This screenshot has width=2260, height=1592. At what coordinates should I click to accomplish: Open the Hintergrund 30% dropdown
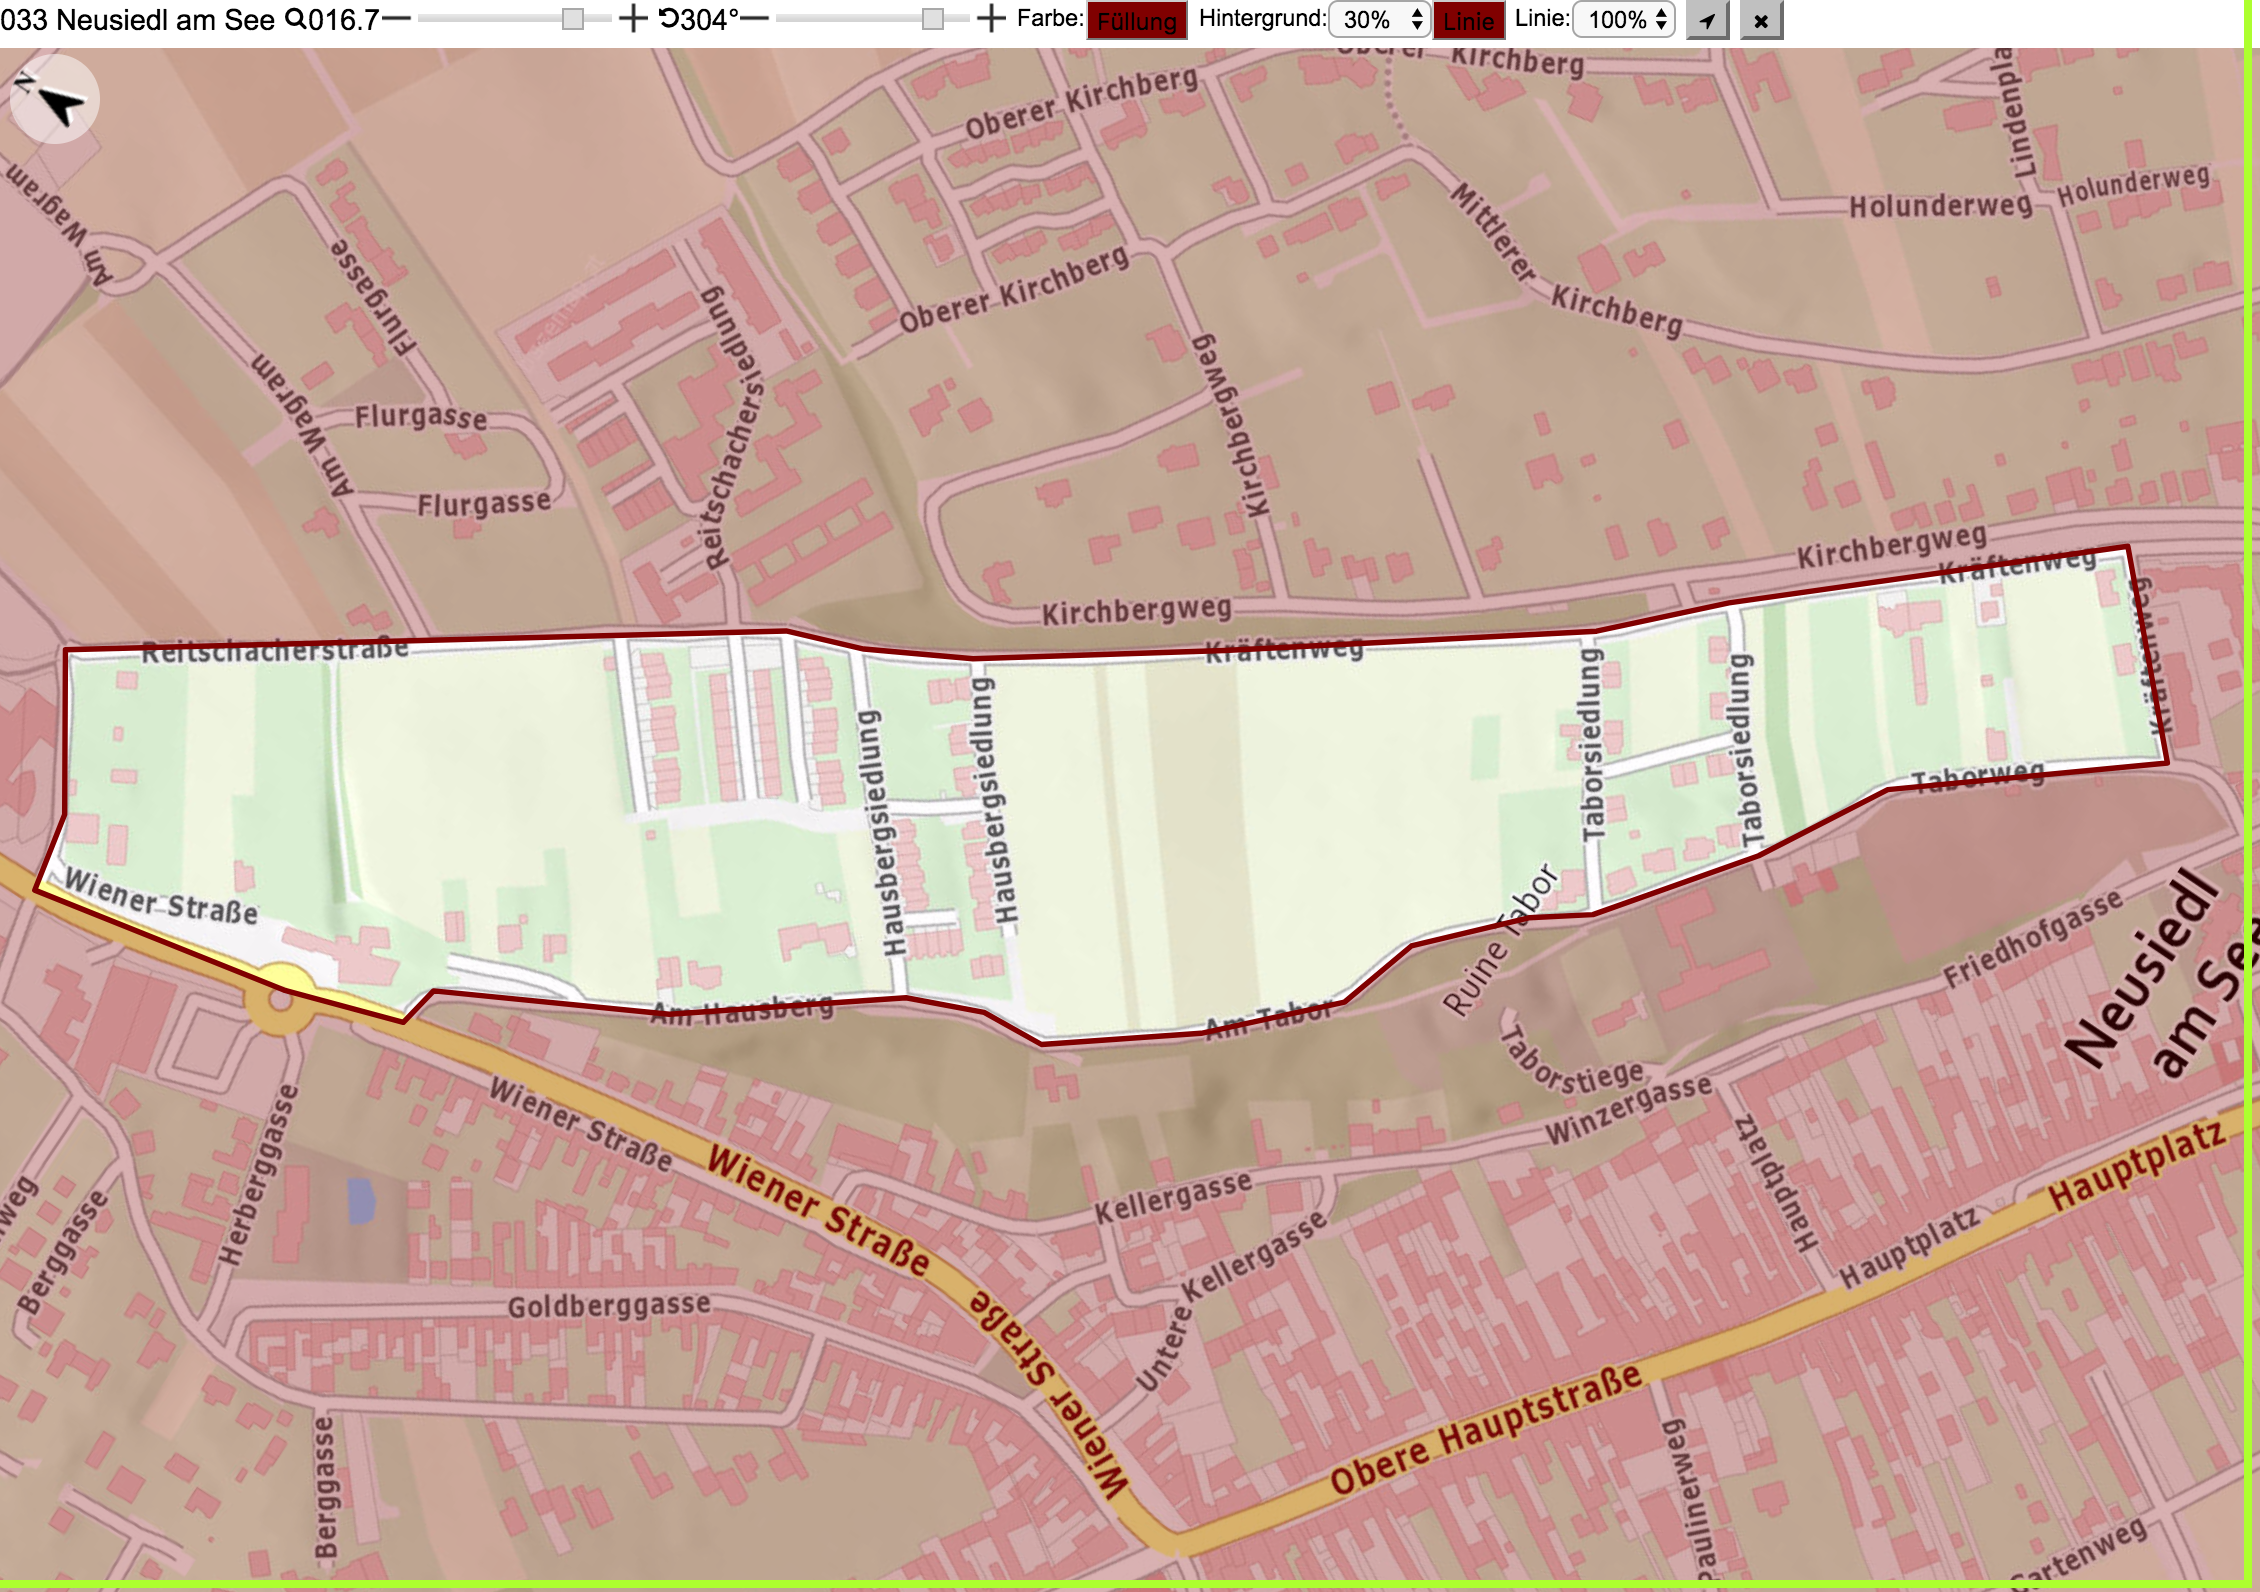pyautogui.click(x=1379, y=20)
